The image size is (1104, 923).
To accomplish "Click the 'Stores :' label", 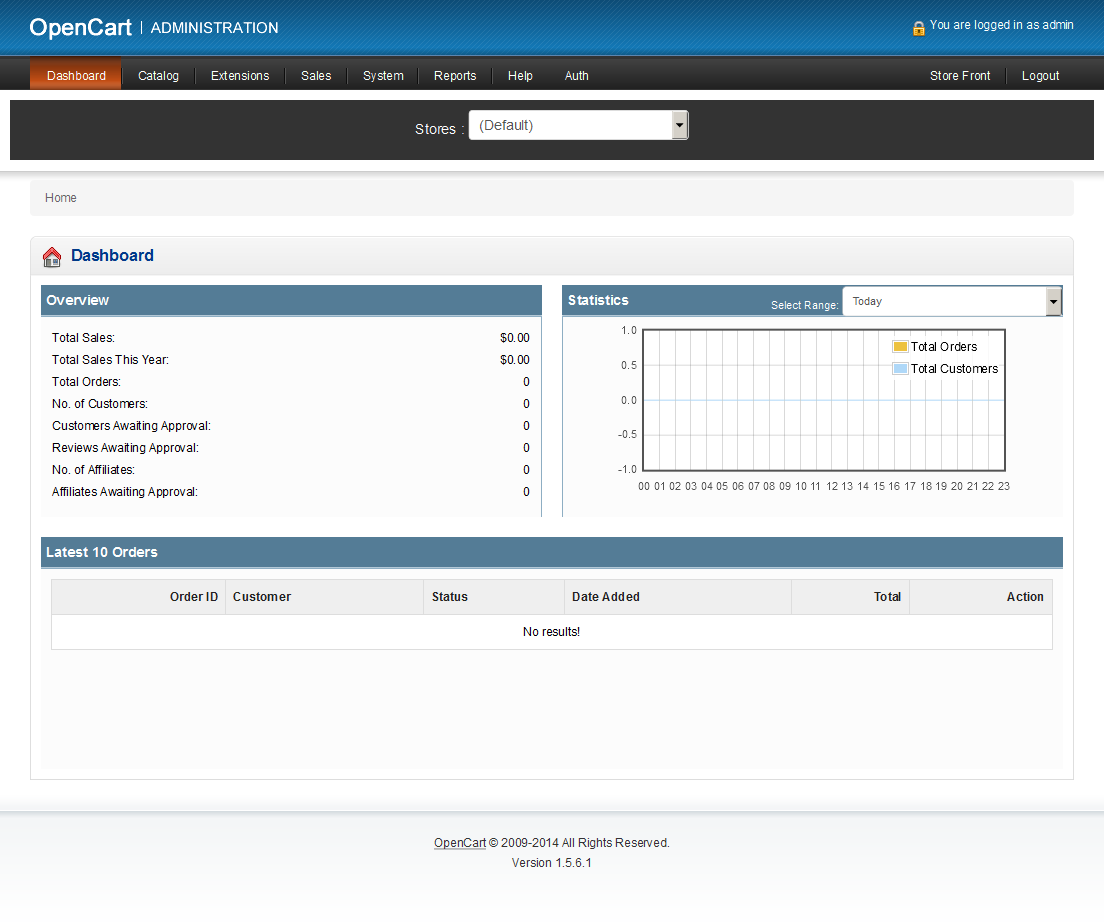I will pos(439,129).
